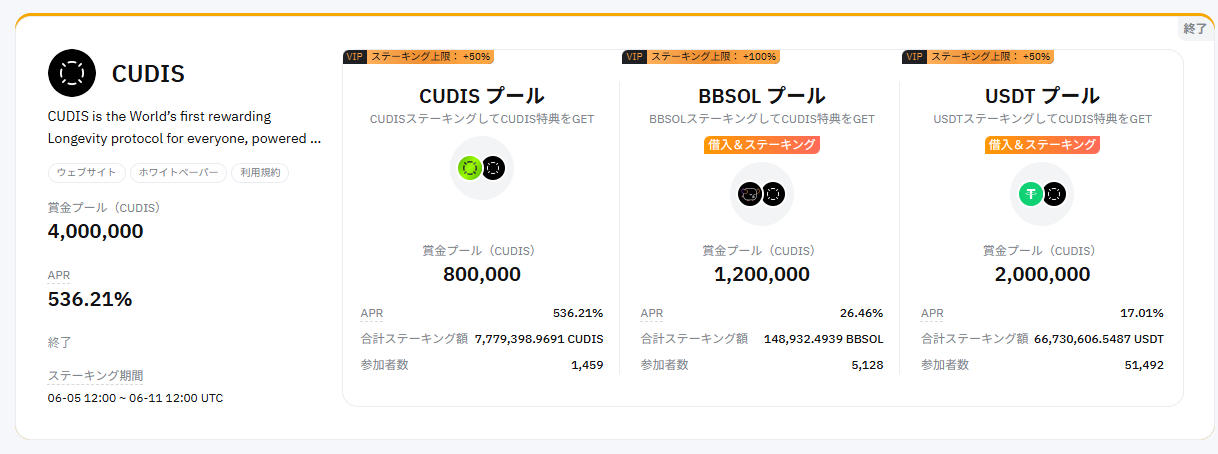
Task: Click the BBSOL pool token pair icon
Action: (761, 194)
